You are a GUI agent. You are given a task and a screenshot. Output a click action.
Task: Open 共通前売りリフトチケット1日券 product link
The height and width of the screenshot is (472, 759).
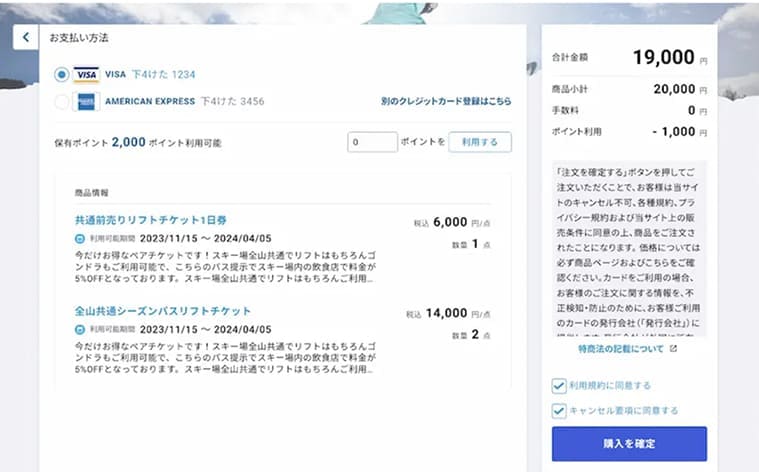pos(151,220)
